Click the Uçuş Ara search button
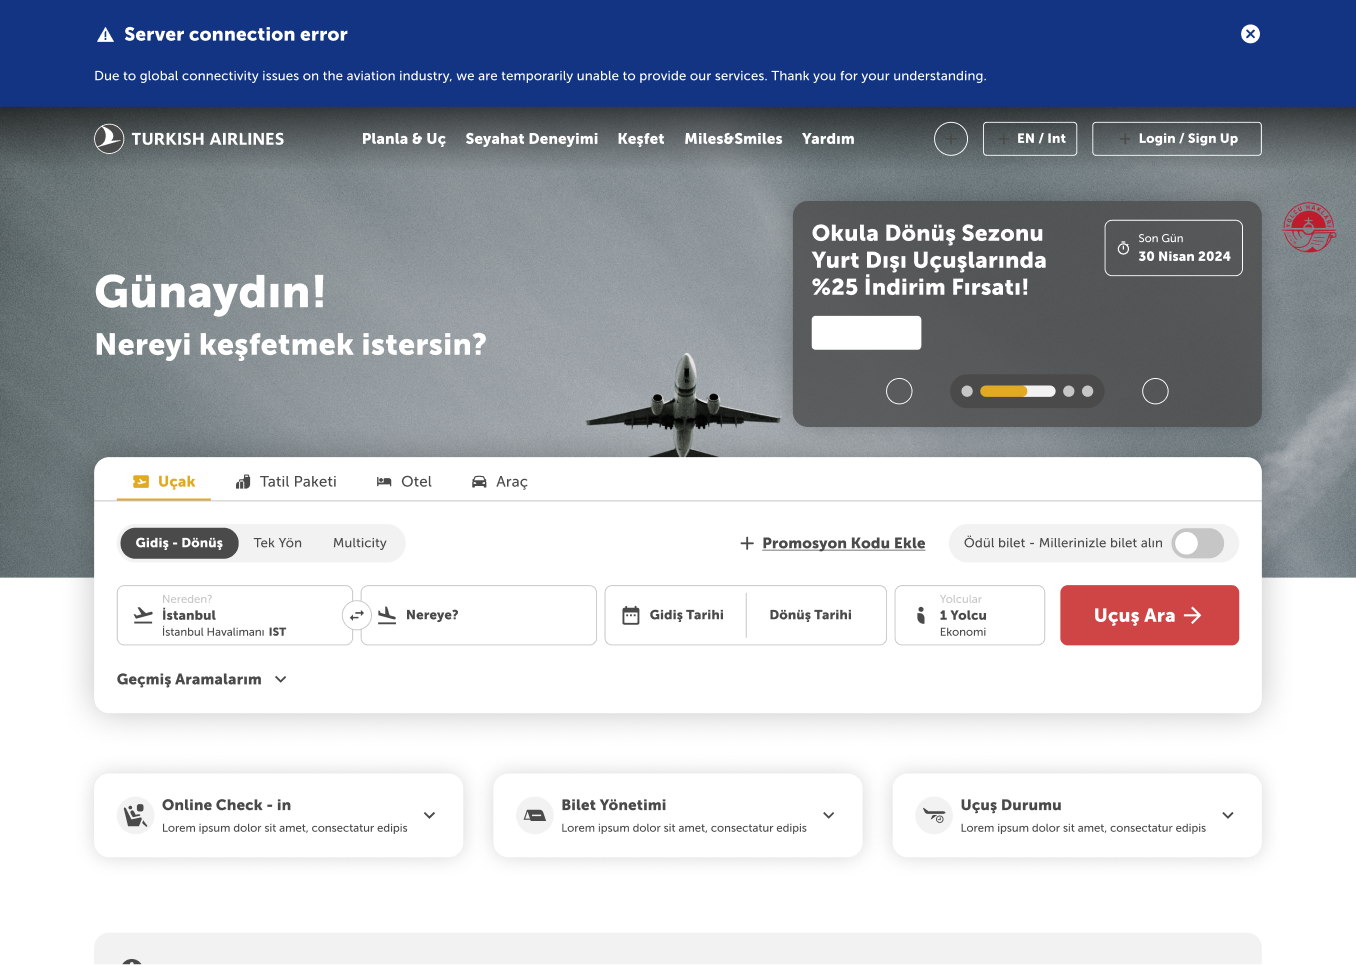Viewport: 1356px width, 965px height. pos(1149,615)
